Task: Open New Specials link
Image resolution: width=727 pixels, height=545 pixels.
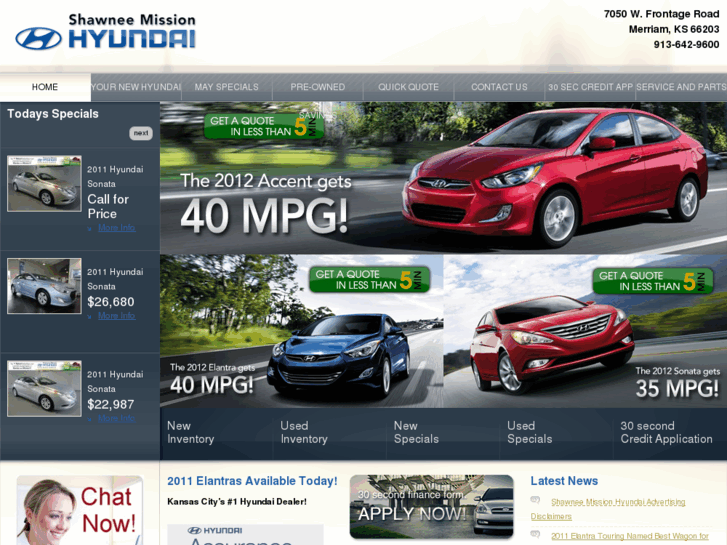Action: (x=416, y=432)
